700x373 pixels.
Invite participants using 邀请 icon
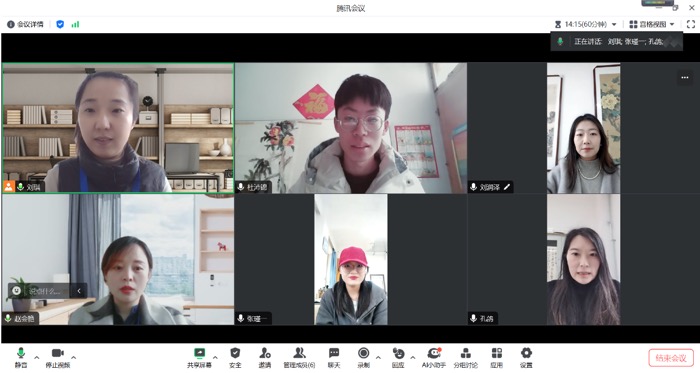pyautogui.click(x=265, y=357)
